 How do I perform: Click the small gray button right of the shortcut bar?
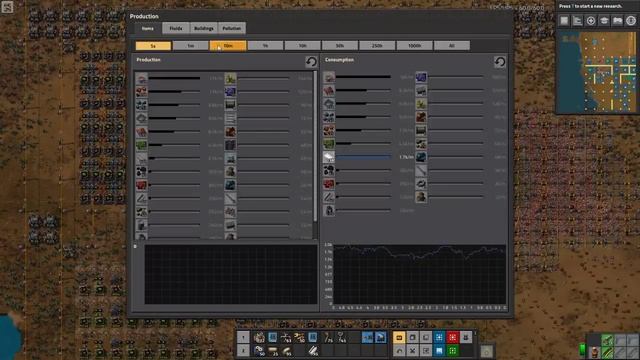[x=486, y=351]
